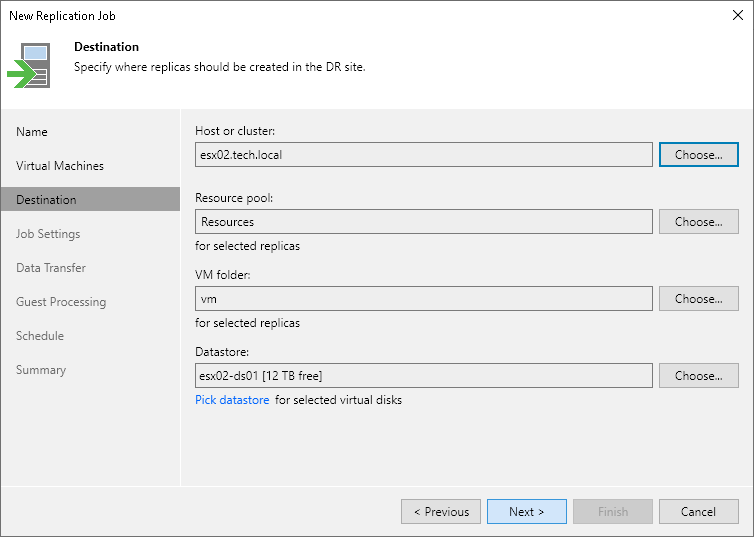Switch to the Job Settings step
754x537 pixels.
tap(48, 234)
